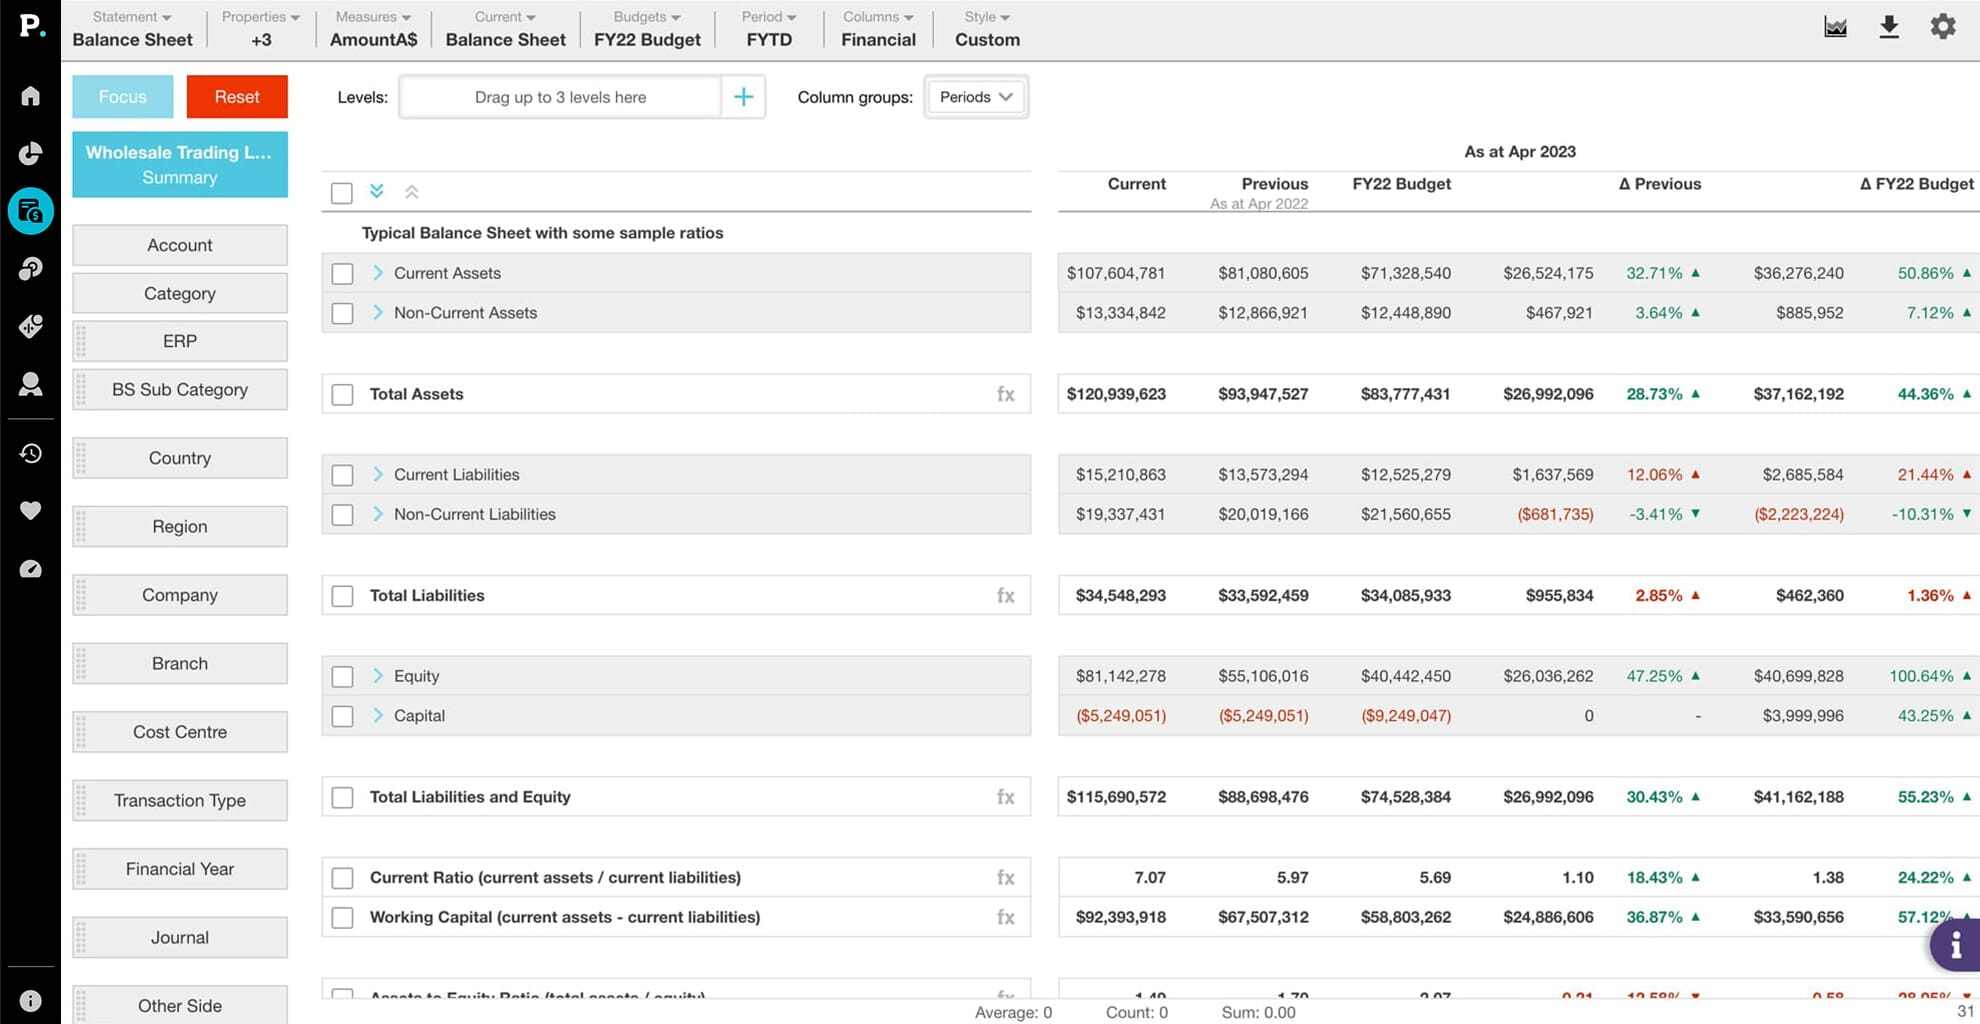Click the plus icon to add level
The image size is (1980, 1024).
[x=743, y=97]
